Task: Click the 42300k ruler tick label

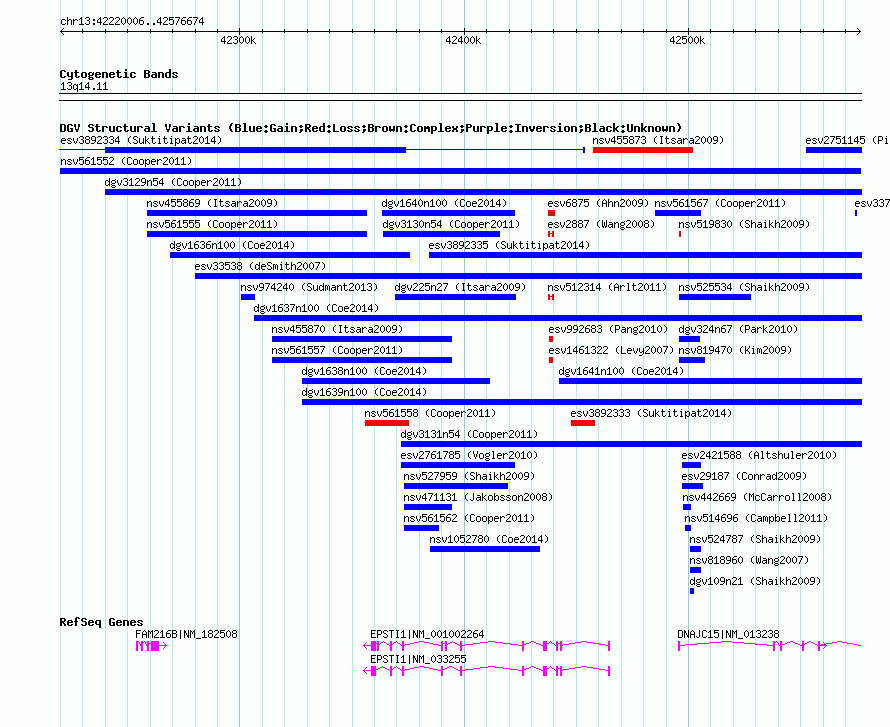Action: pyautogui.click(x=238, y=40)
